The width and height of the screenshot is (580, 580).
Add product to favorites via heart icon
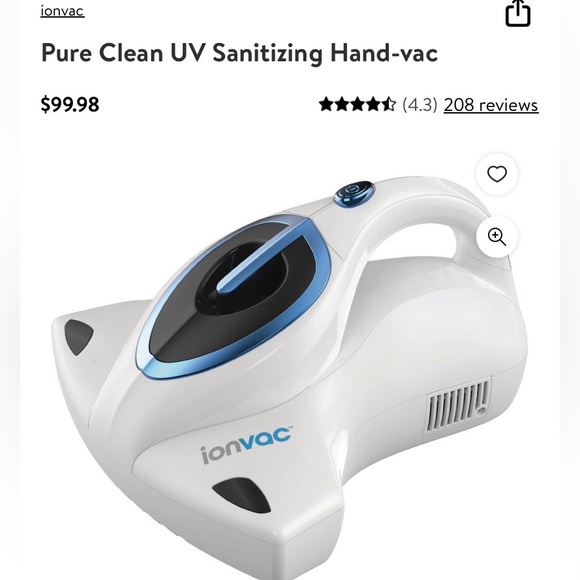pos(497,174)
